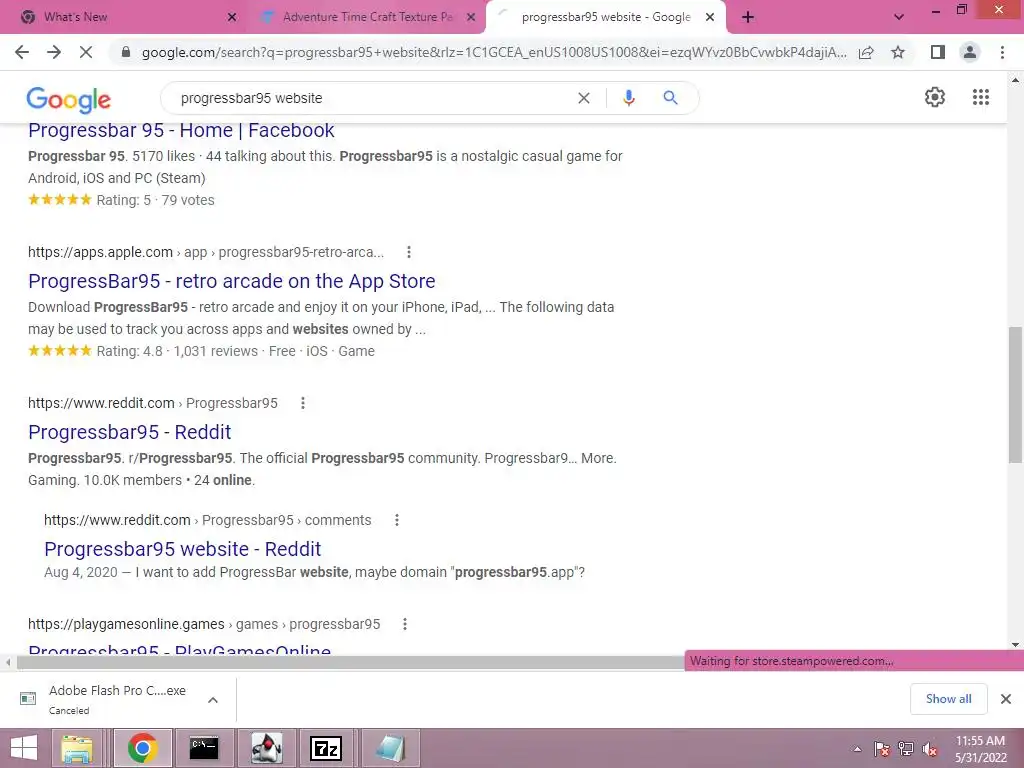This screenshot has height=768, width=1024.
Task: Open the Action Center flag icon
Action: click(x=882, y=749)
